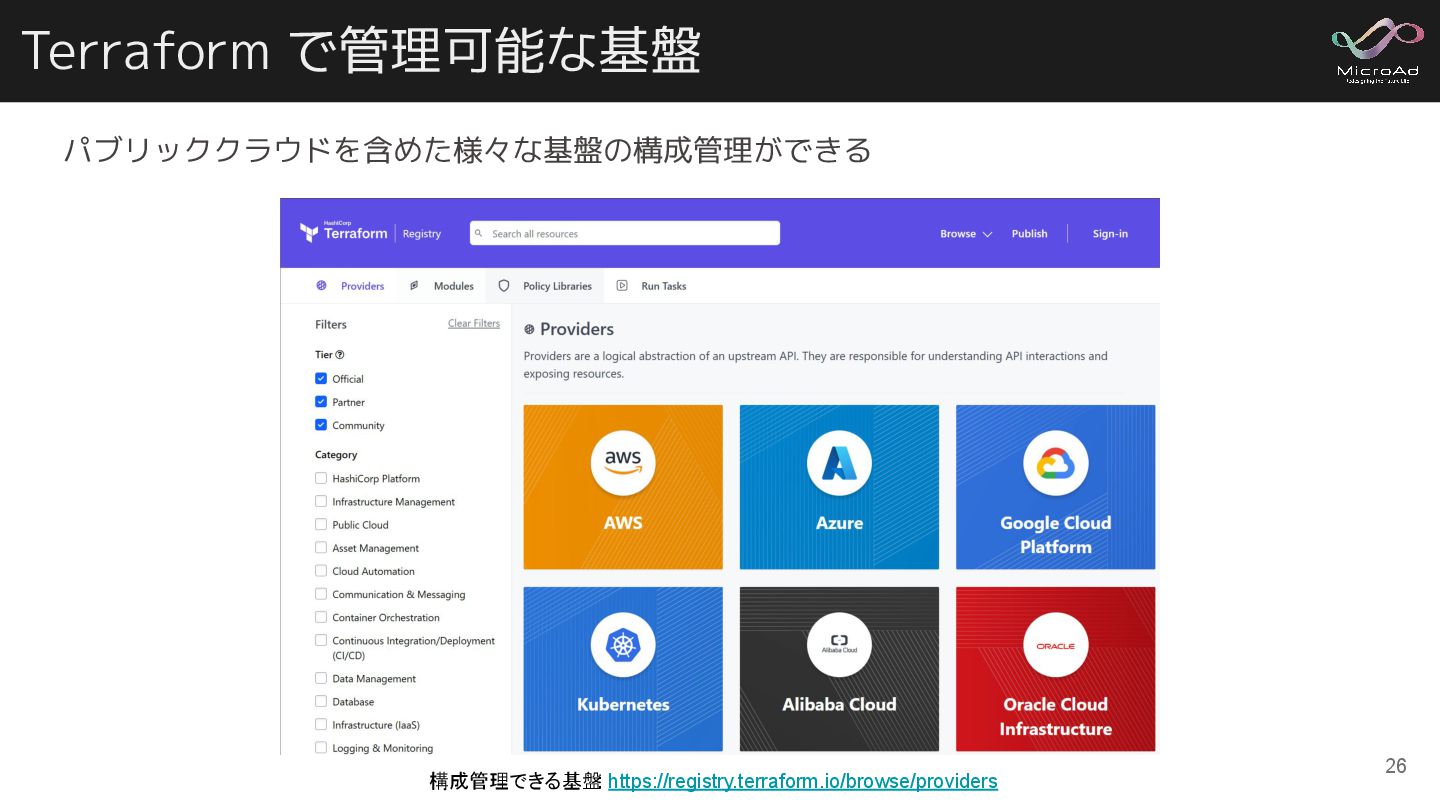Check the Communication & Messaging category
Image resolution: width=1440 pixels, height=810 pixels.
(x=321, y=593)
